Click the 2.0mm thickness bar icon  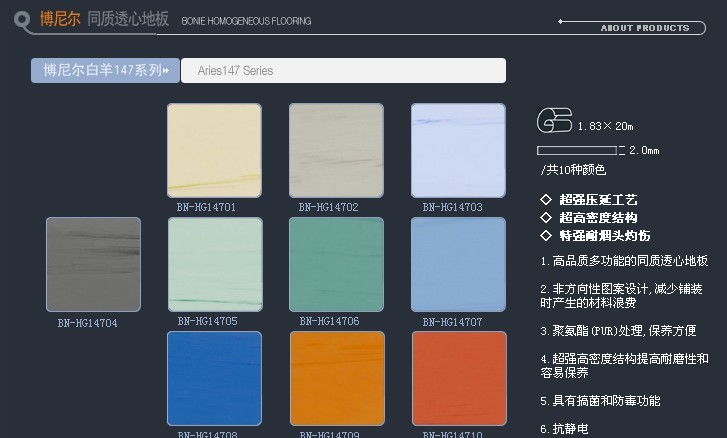click(x=579, y=151)
